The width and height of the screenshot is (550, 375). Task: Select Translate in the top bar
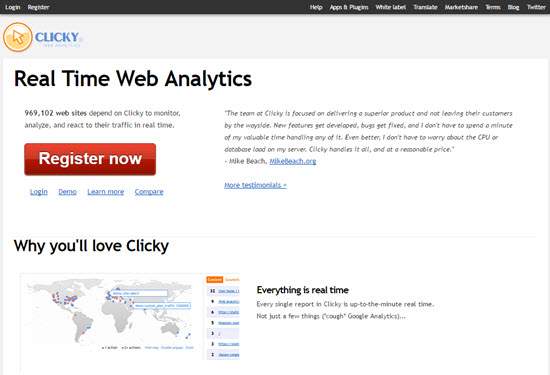(425, 7)
